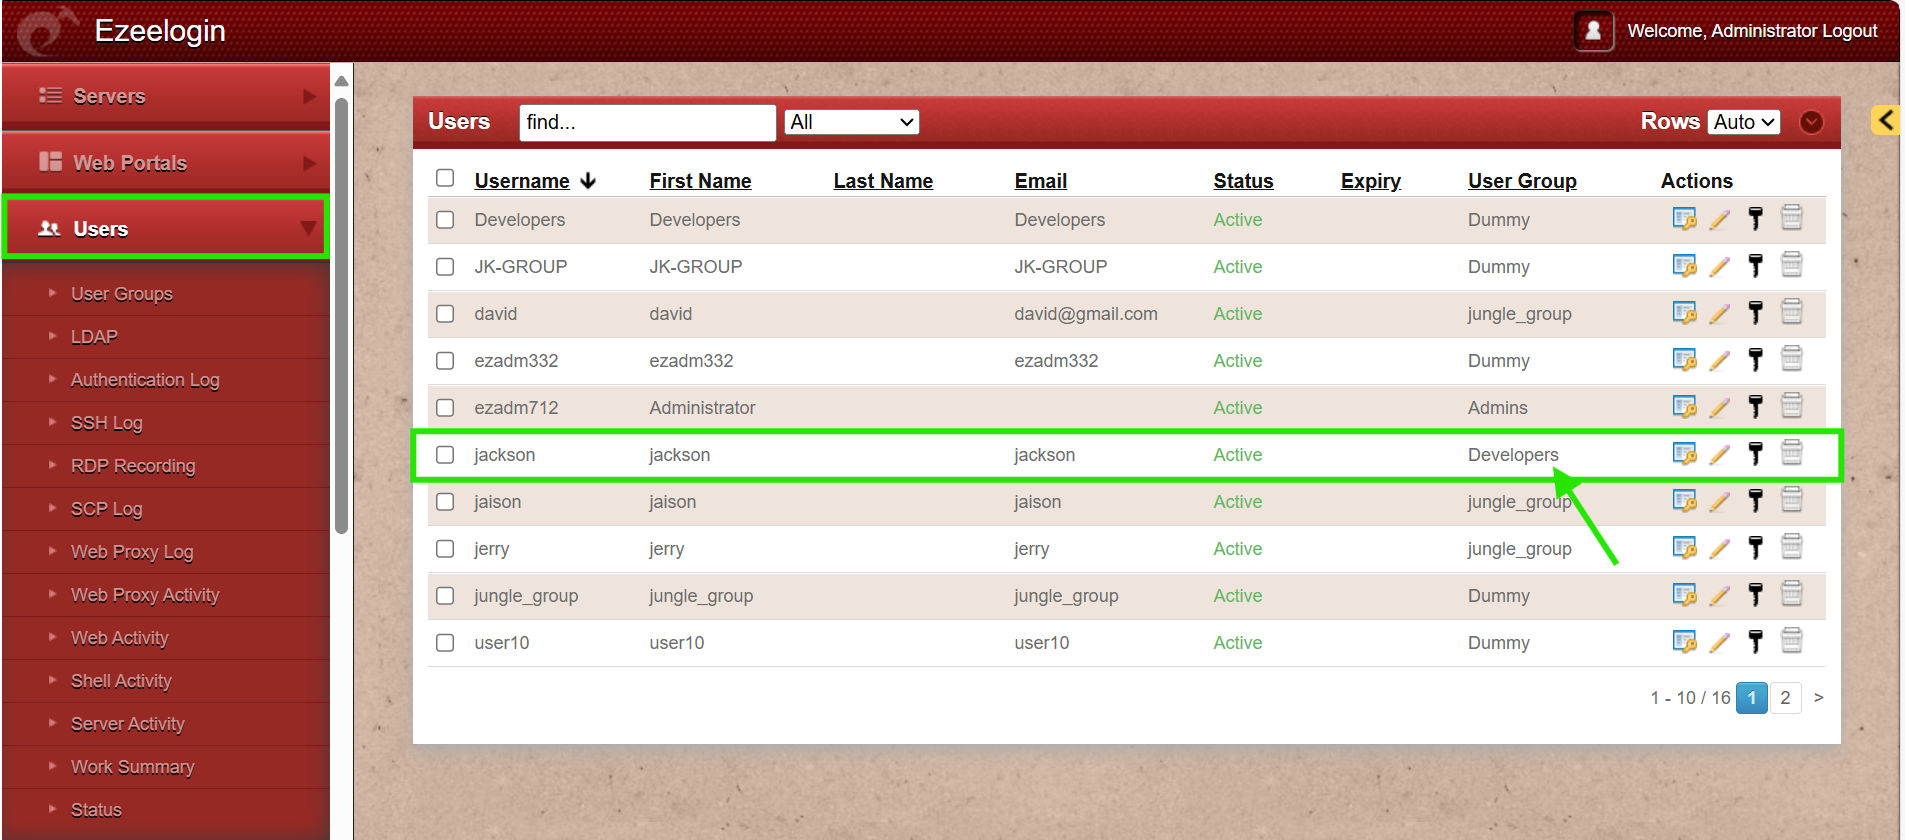Screen dimensions: 1905x840
Task: Click the delete trash icon for david
Action: [1791, 313]
